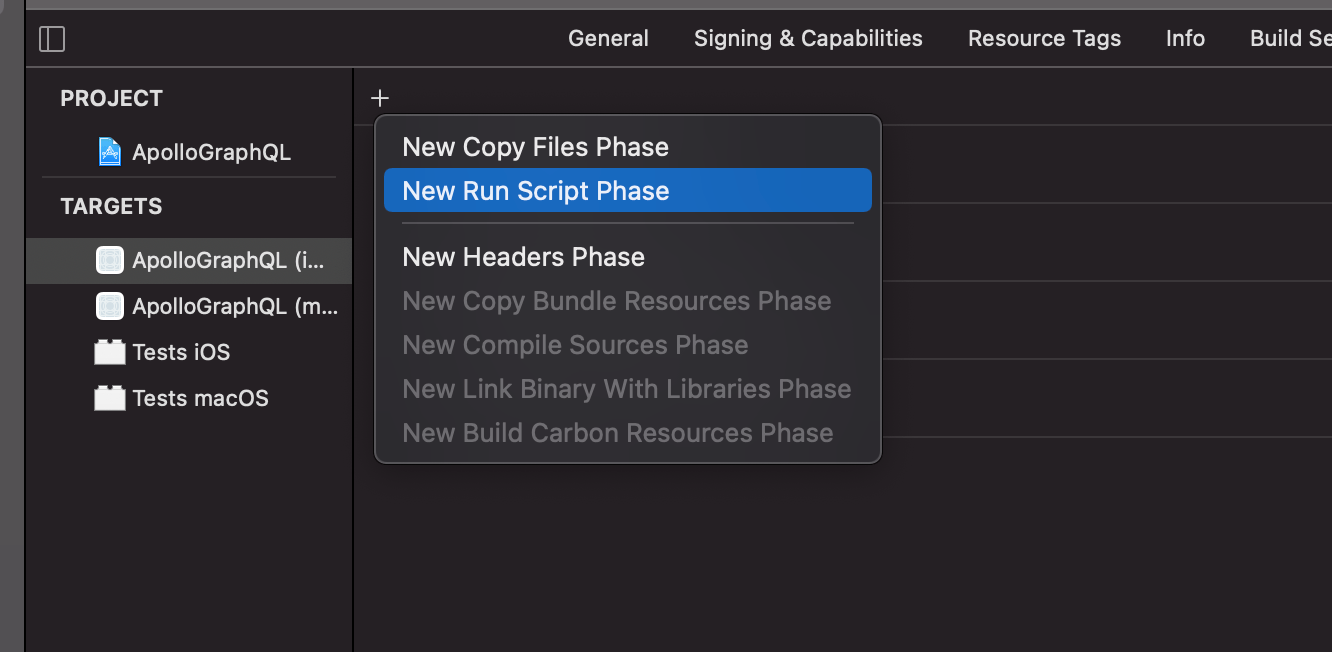Select the ApolloGraphQL (m... target
Viewport: 1332px width, 652px height.
[x=234, y=306]
